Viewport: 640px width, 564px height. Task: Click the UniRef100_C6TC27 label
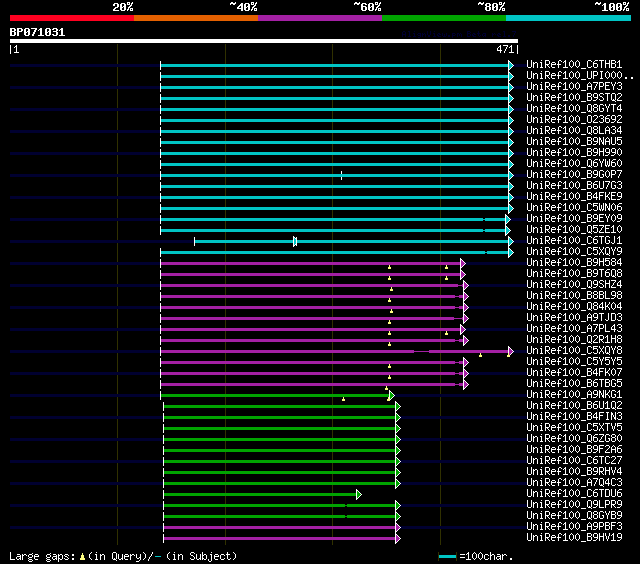(574, 461)
